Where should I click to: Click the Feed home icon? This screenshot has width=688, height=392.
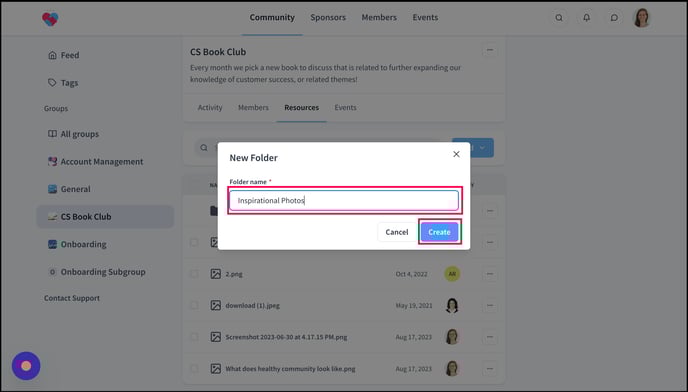tap(52, 55)
